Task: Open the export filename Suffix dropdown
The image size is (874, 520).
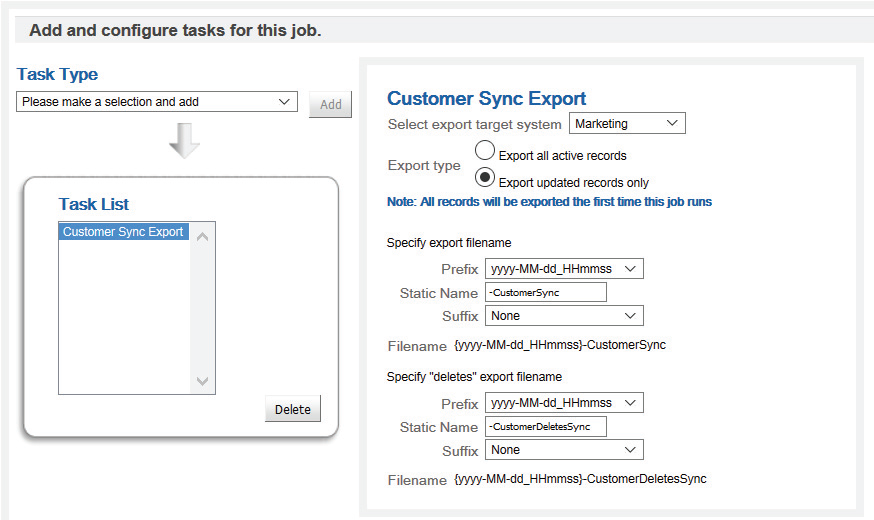Action: coord(564,315)
